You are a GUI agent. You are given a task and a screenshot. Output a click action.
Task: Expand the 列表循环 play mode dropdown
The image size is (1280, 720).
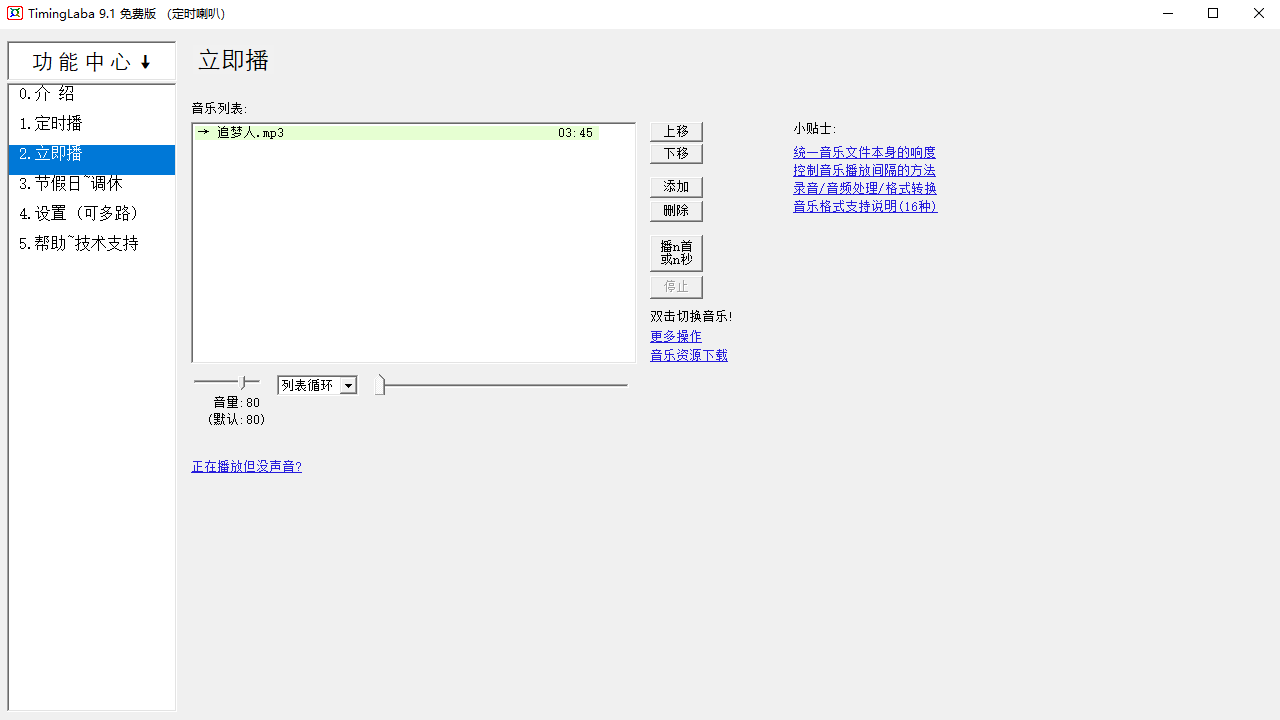point(348,386)
